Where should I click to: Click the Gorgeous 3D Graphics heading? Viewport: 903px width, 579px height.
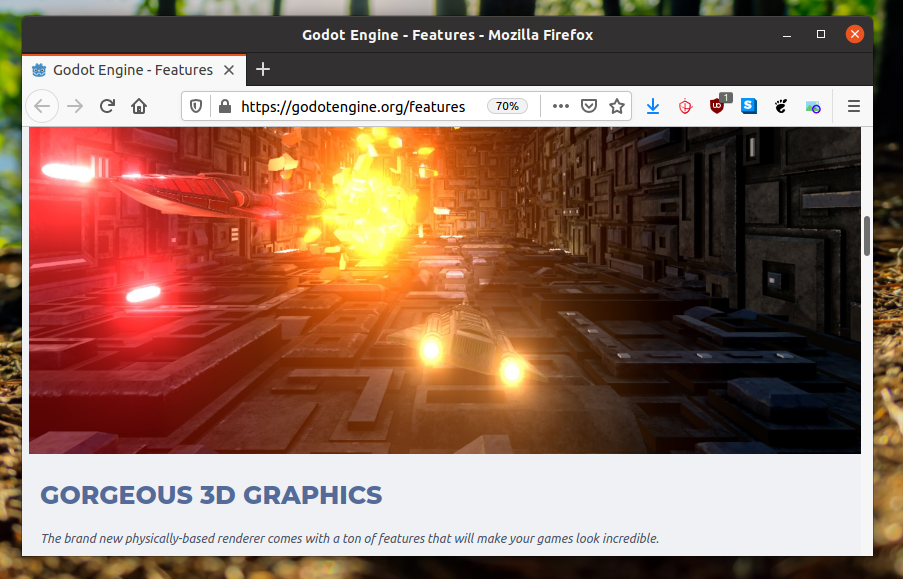click(x=211, y=495)
